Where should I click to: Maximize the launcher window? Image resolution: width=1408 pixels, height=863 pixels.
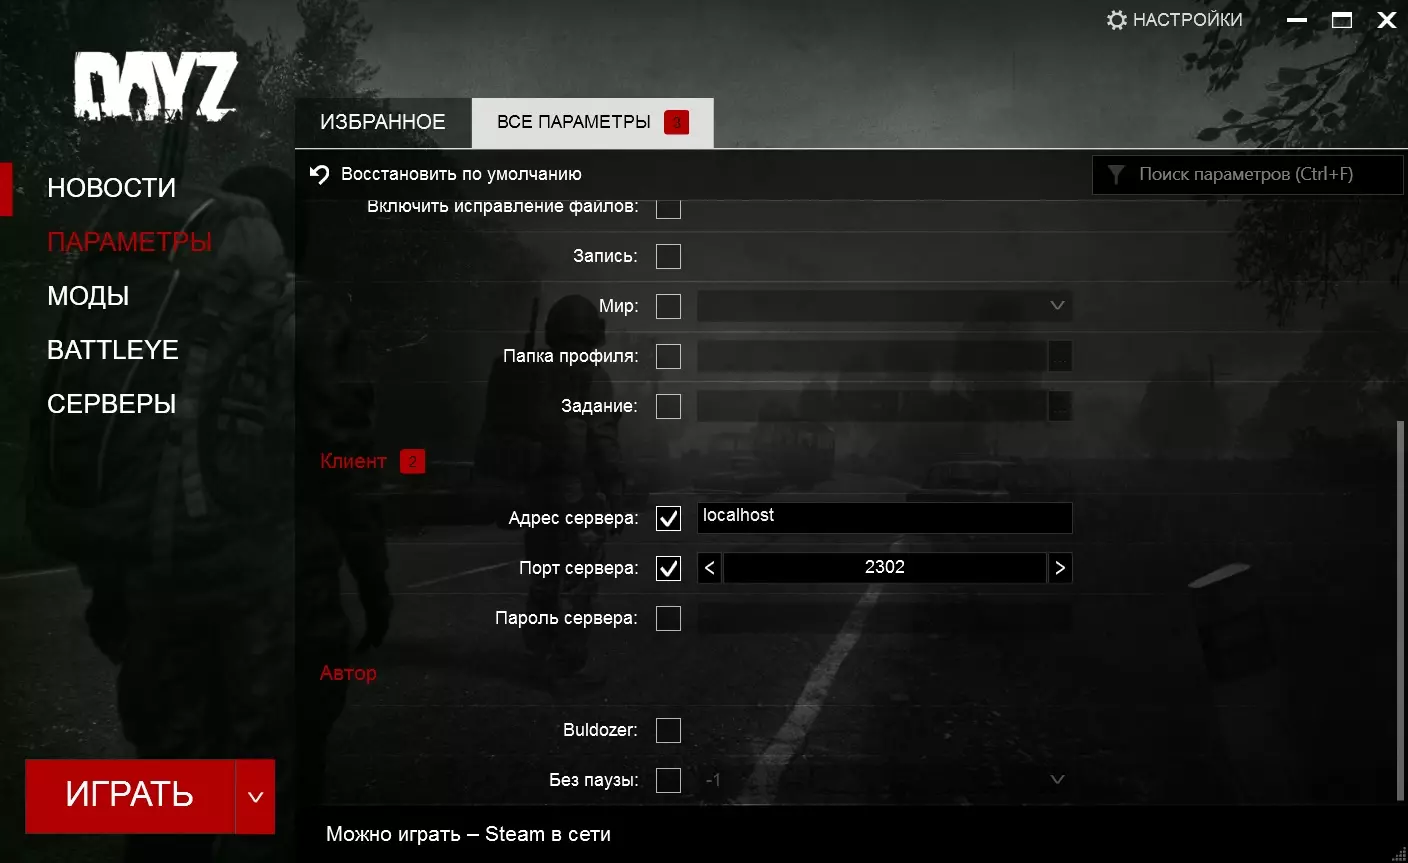click(x=1342, y=20)
